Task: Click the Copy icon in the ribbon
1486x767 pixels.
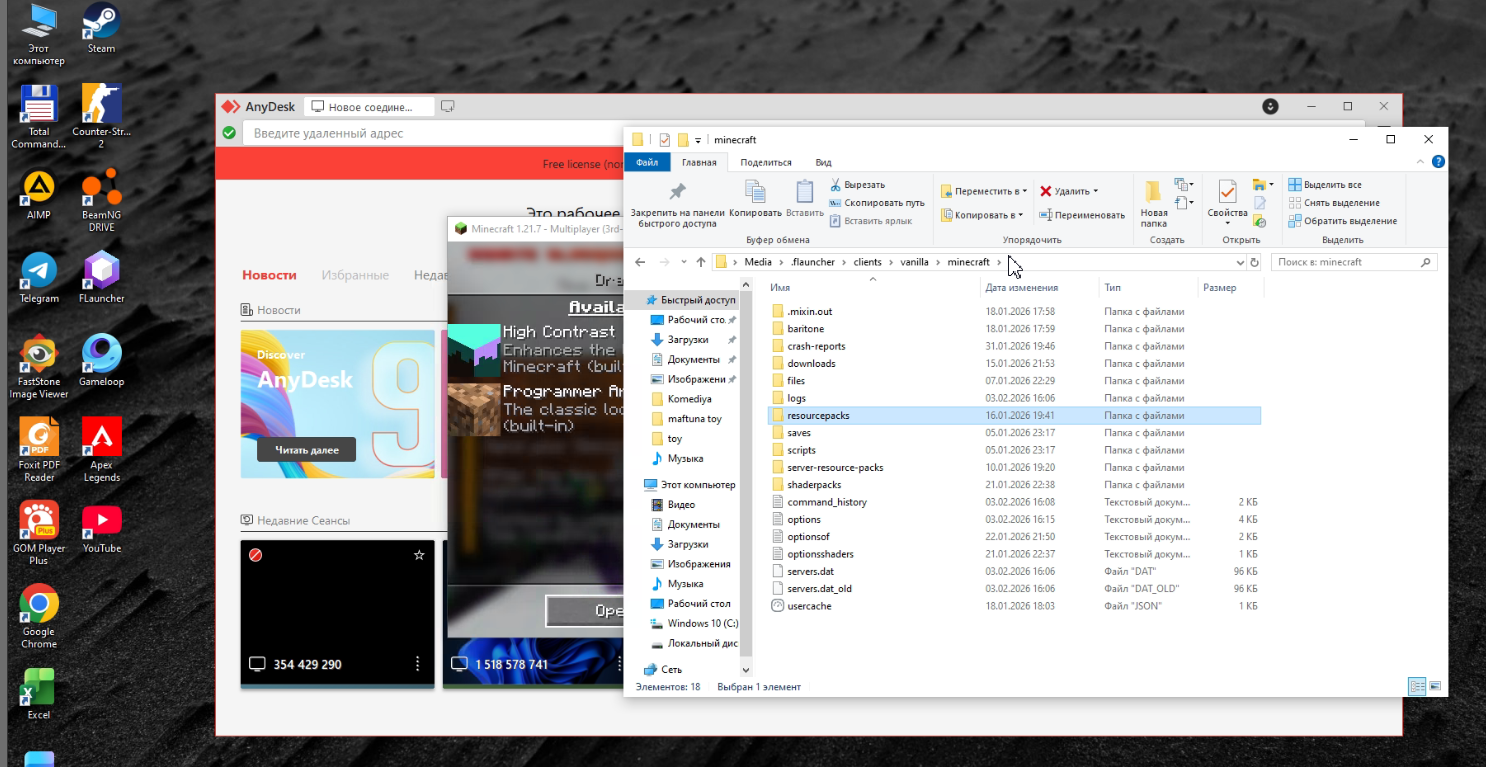Action: tap(755, 193)
